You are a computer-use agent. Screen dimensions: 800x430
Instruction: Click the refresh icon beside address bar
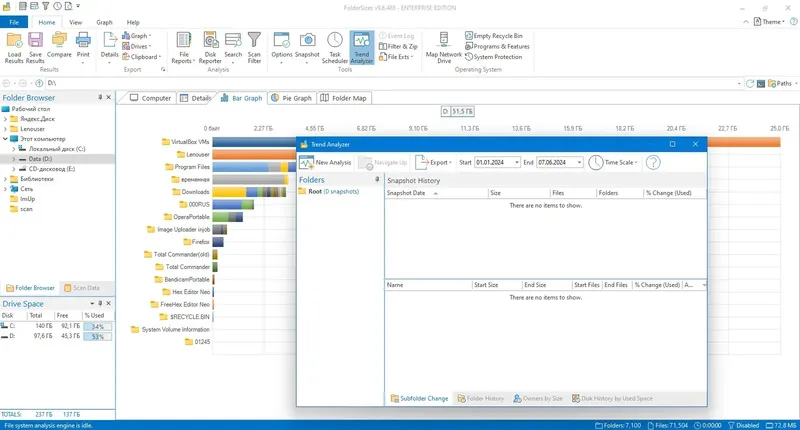749,83
